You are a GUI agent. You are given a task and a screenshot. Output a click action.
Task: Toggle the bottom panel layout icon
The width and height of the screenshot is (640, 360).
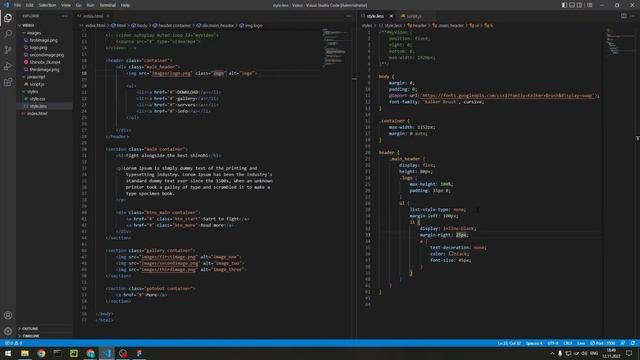(572, 5)
